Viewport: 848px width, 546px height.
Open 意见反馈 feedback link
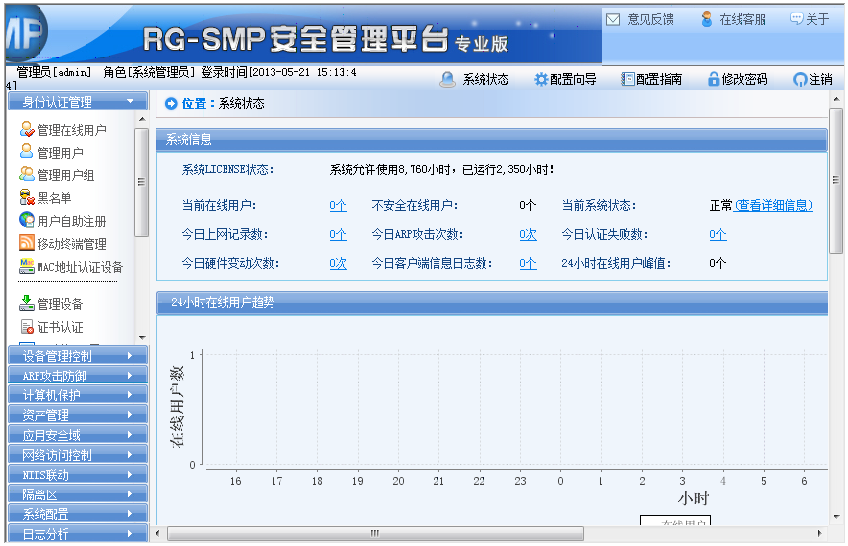[650, 19]
